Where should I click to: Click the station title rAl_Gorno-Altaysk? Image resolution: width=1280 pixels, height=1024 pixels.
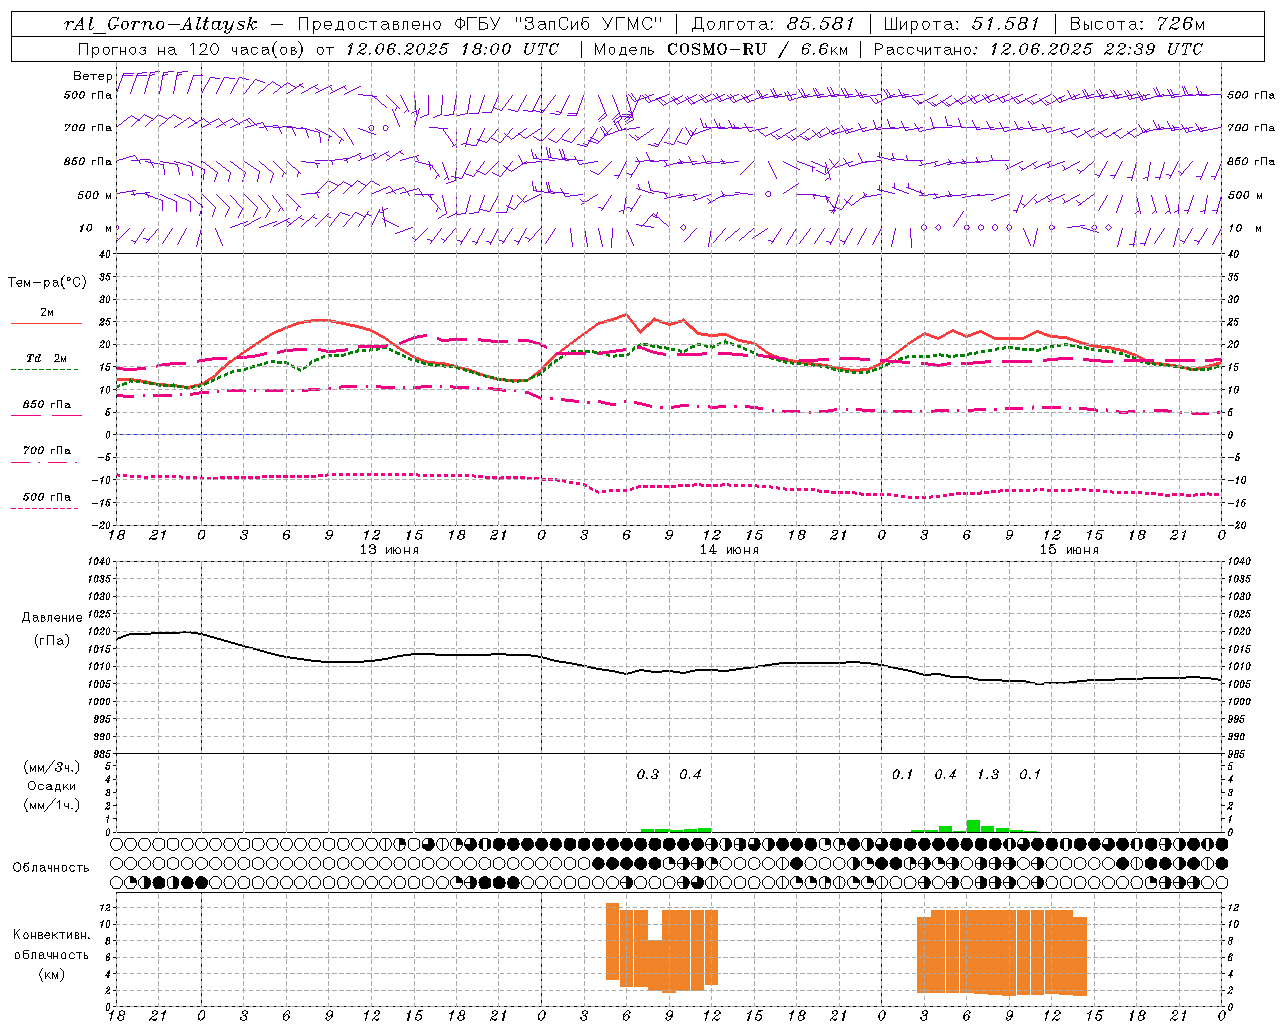[160, 24]
